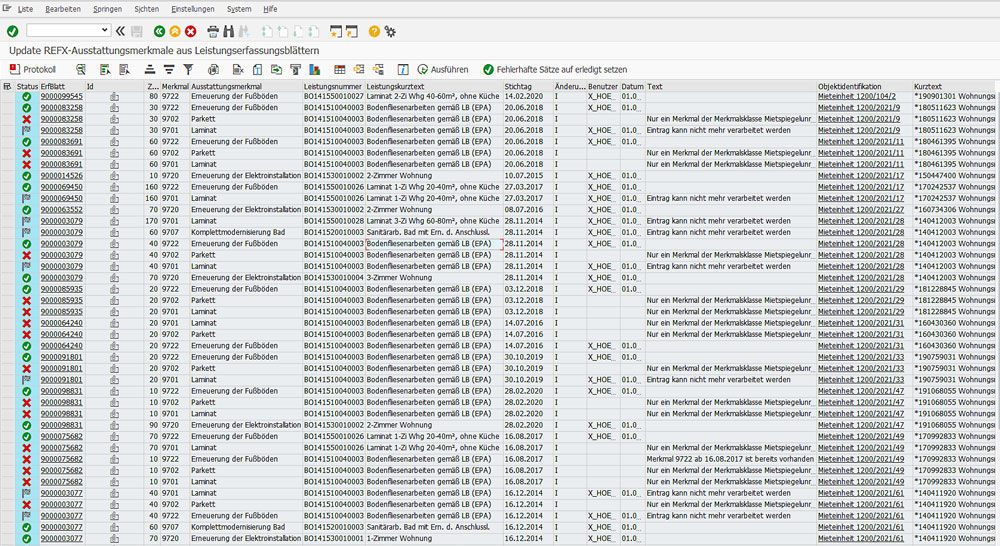The width and height of the screenshot is (1000, 546).
Task: Click the green Back navigation icon
Action: (159, 32)
